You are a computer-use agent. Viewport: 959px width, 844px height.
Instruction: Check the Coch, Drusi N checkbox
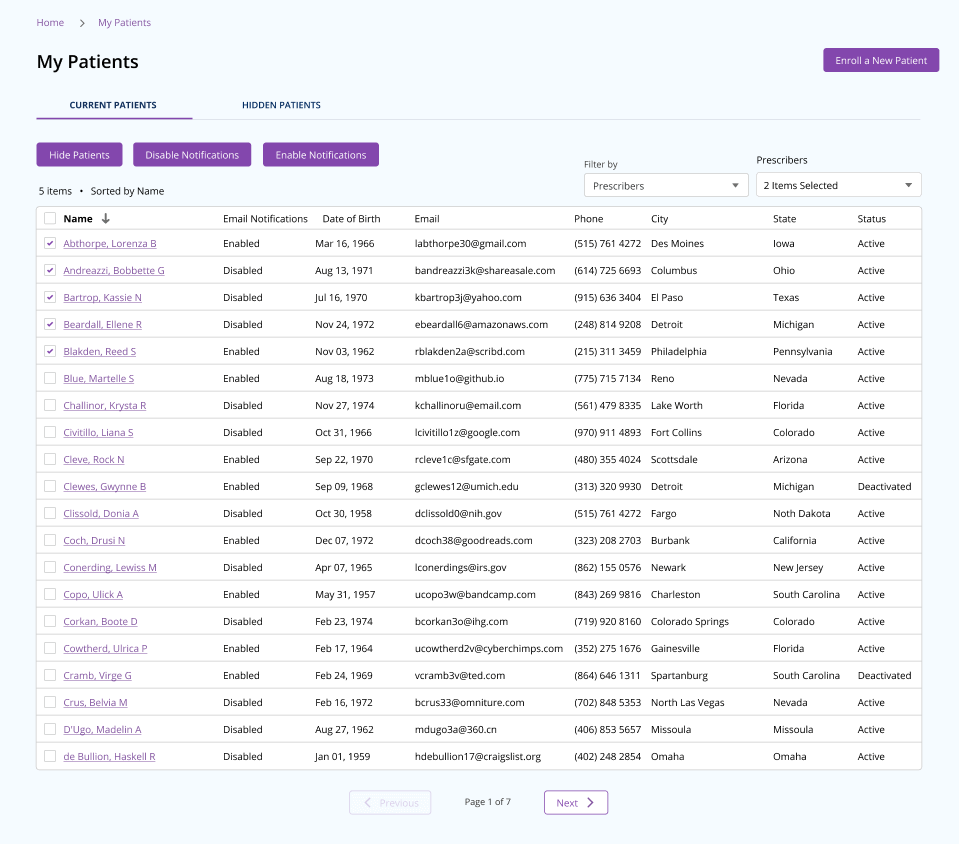50,540
